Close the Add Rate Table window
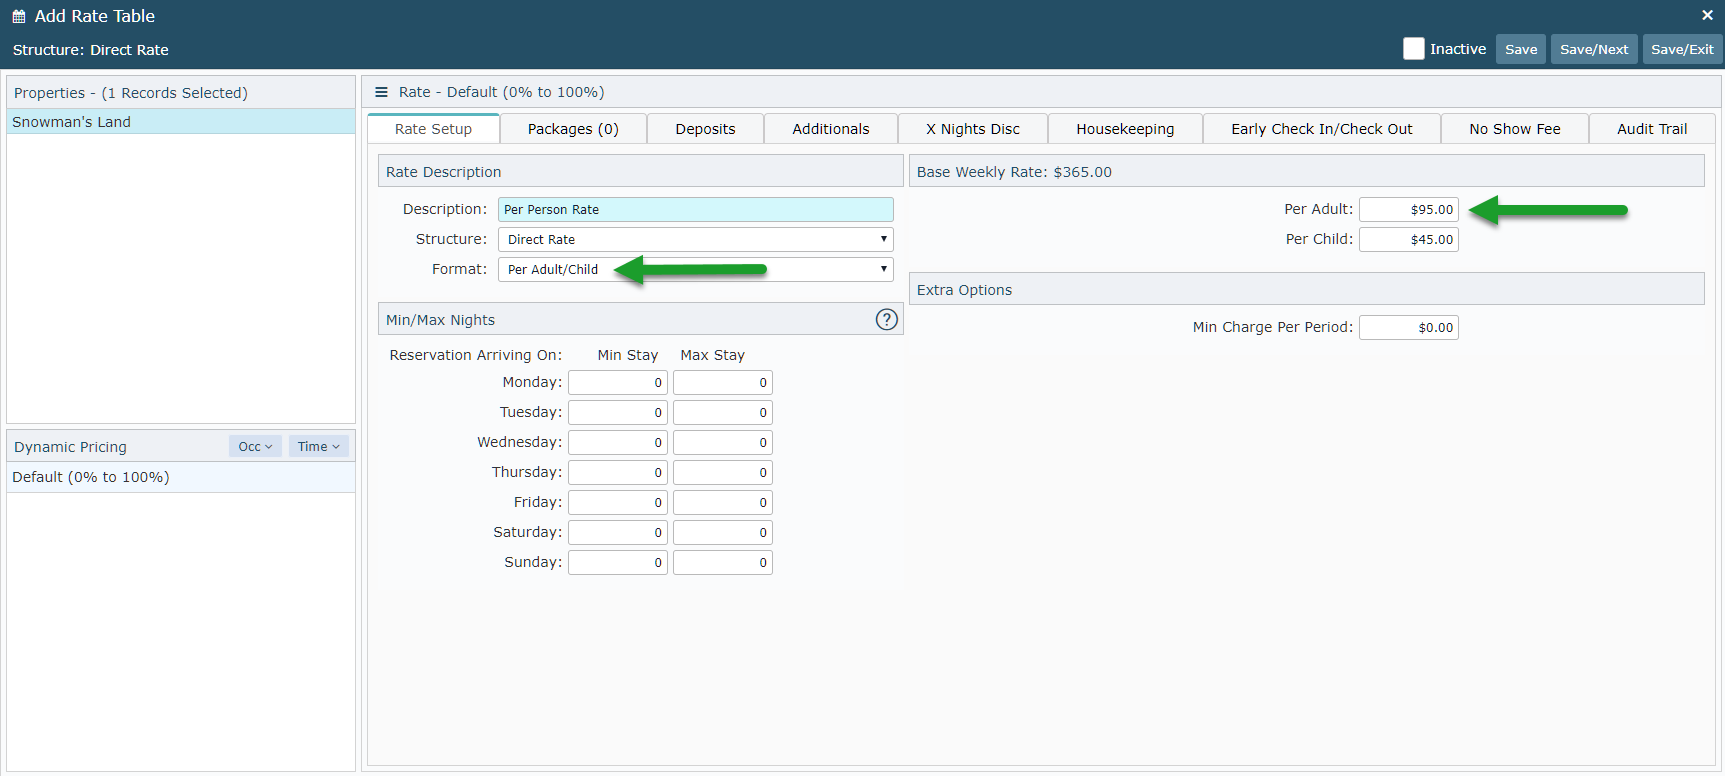 pos(1707,15)
